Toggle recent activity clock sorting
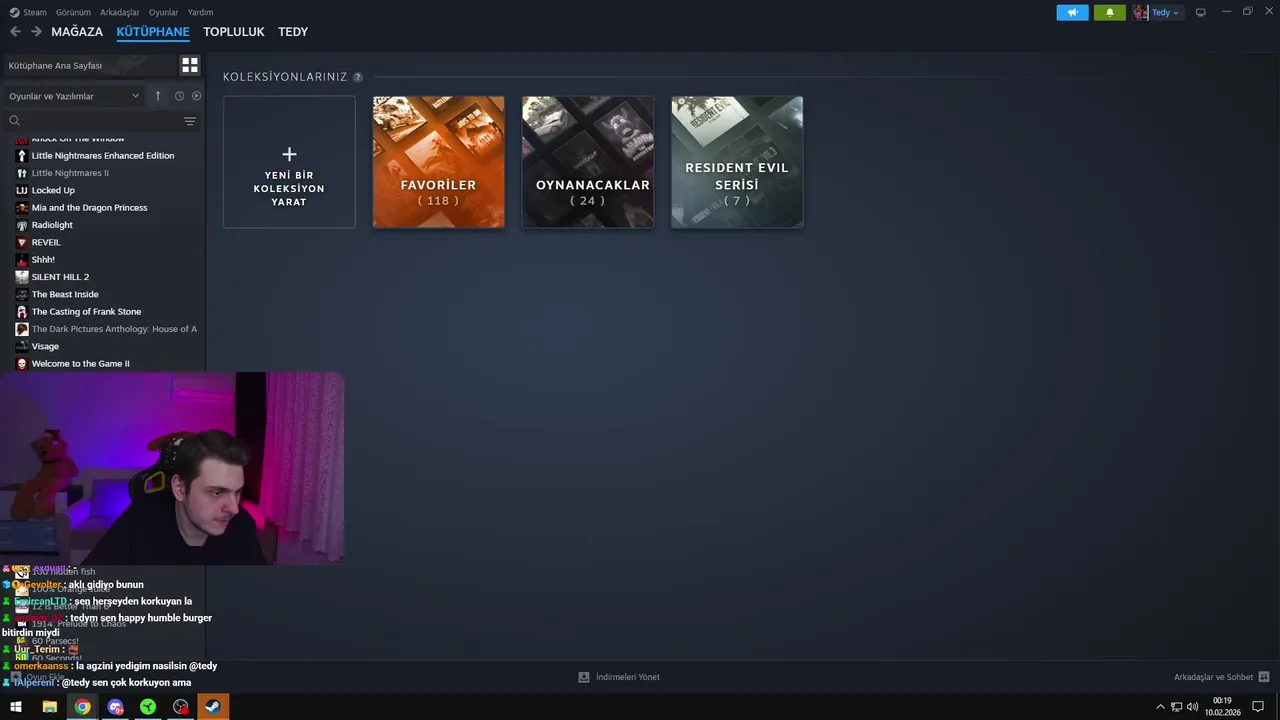 tap(179, 96)
